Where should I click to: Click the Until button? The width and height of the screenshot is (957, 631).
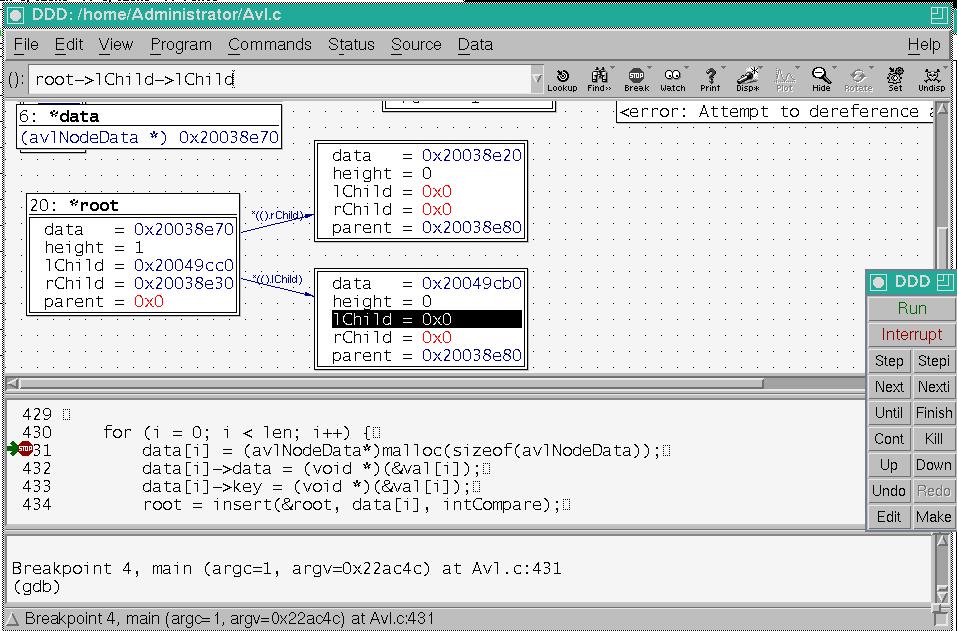coord(889,413)
